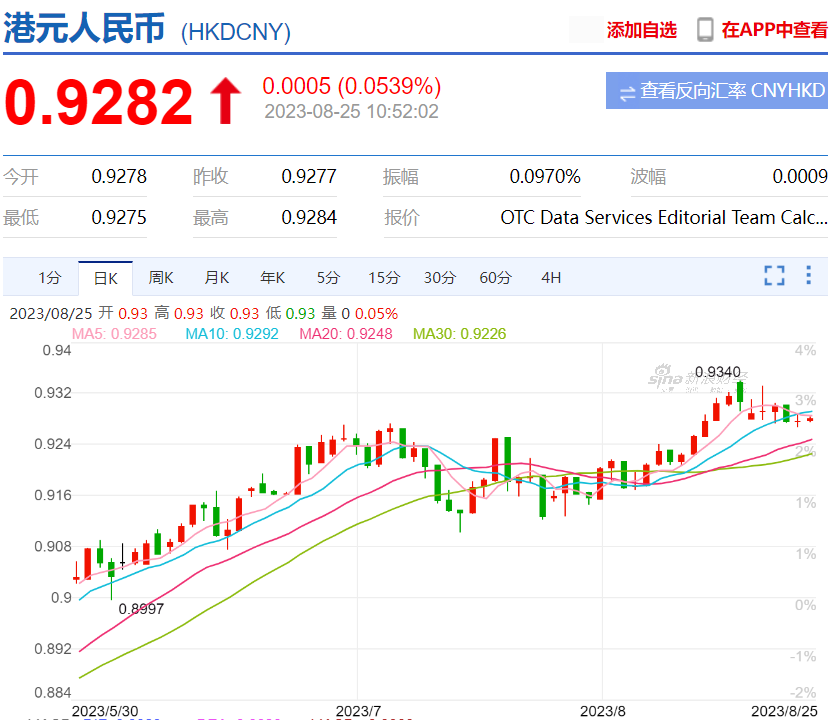This screenshot has height=720, width=830.
Task: Click the 0.884 price axis label
Action: (53, 692)
